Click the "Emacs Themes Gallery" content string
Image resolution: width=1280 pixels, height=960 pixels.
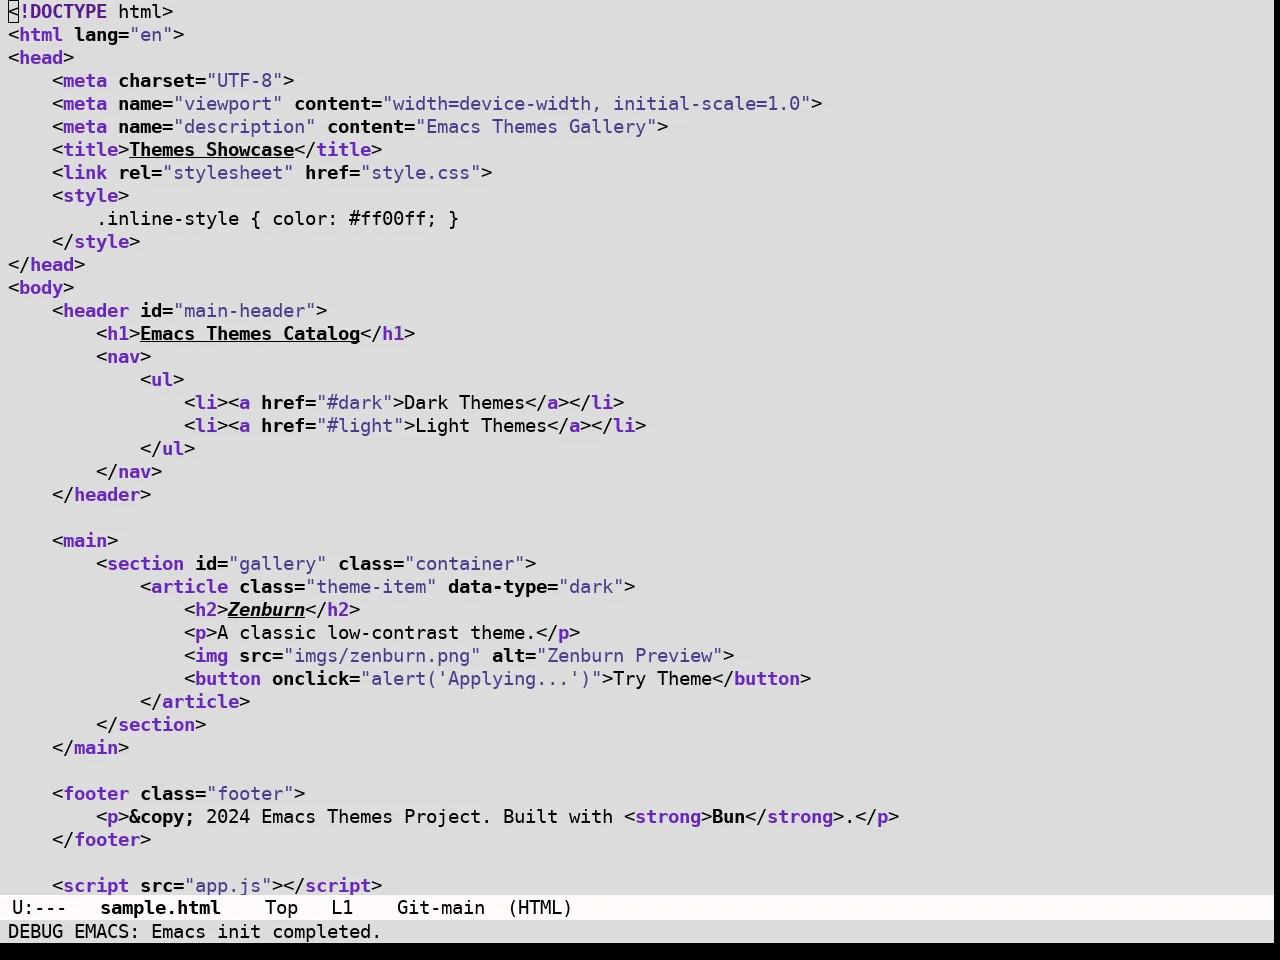point(536,127)
